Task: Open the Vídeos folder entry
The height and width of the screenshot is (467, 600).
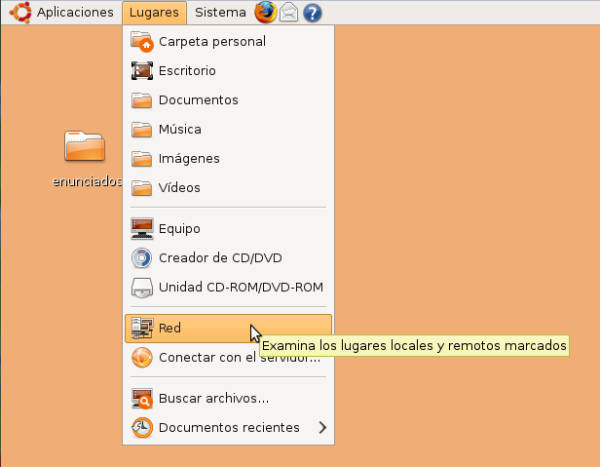Action: pyautogui.click(x=180, y=187)
